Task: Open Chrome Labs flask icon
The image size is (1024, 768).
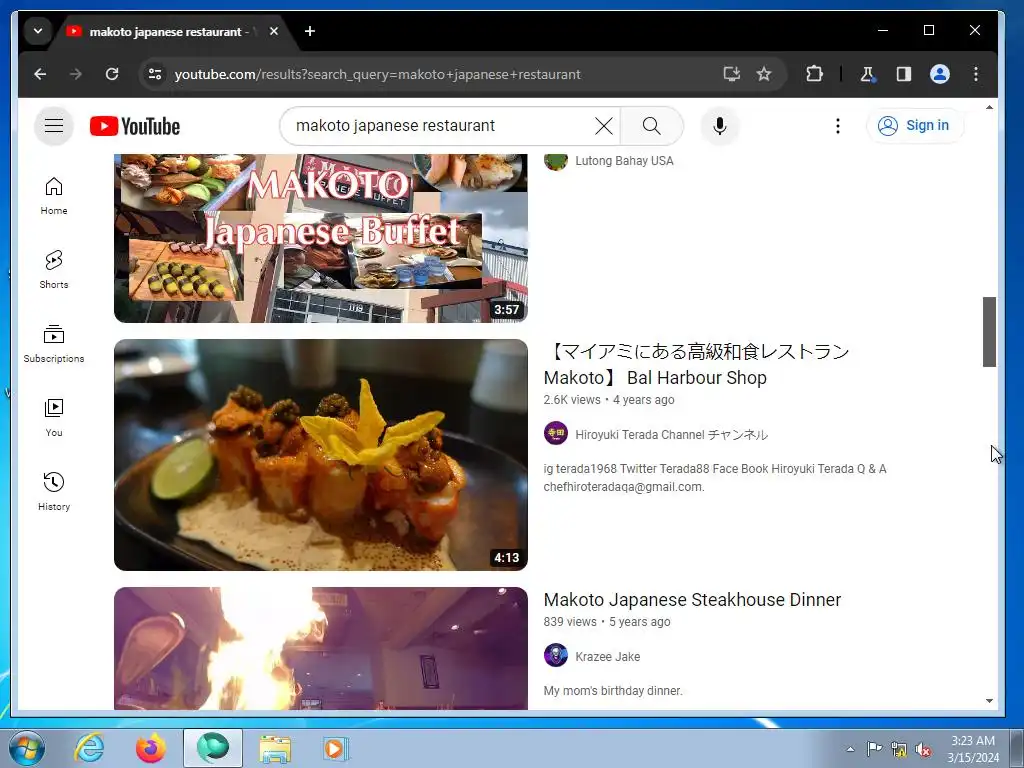Action: click(x=867, y=74)
